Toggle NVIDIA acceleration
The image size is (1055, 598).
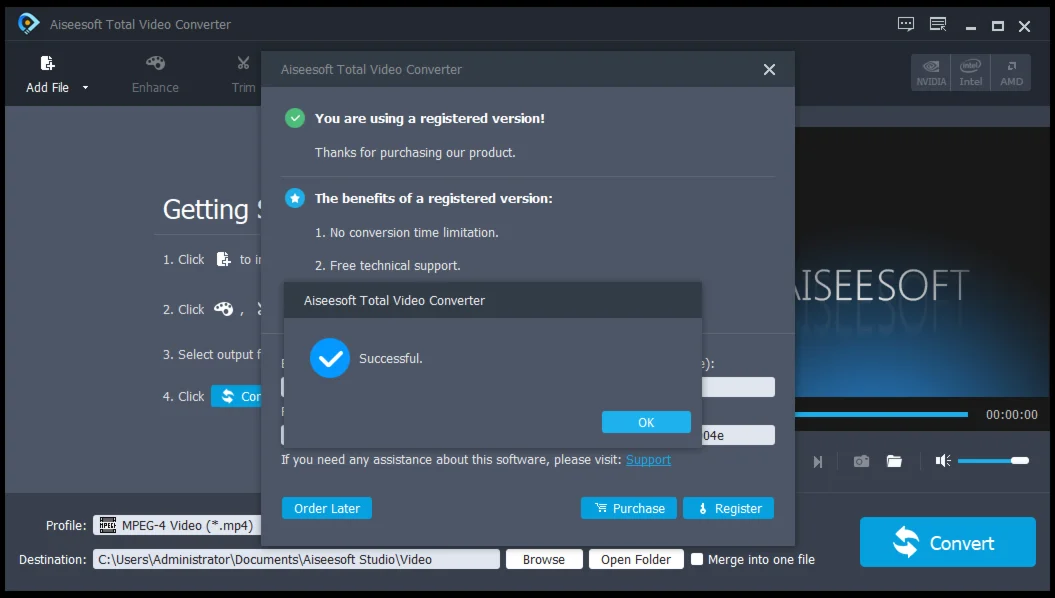tap(931, 73)
